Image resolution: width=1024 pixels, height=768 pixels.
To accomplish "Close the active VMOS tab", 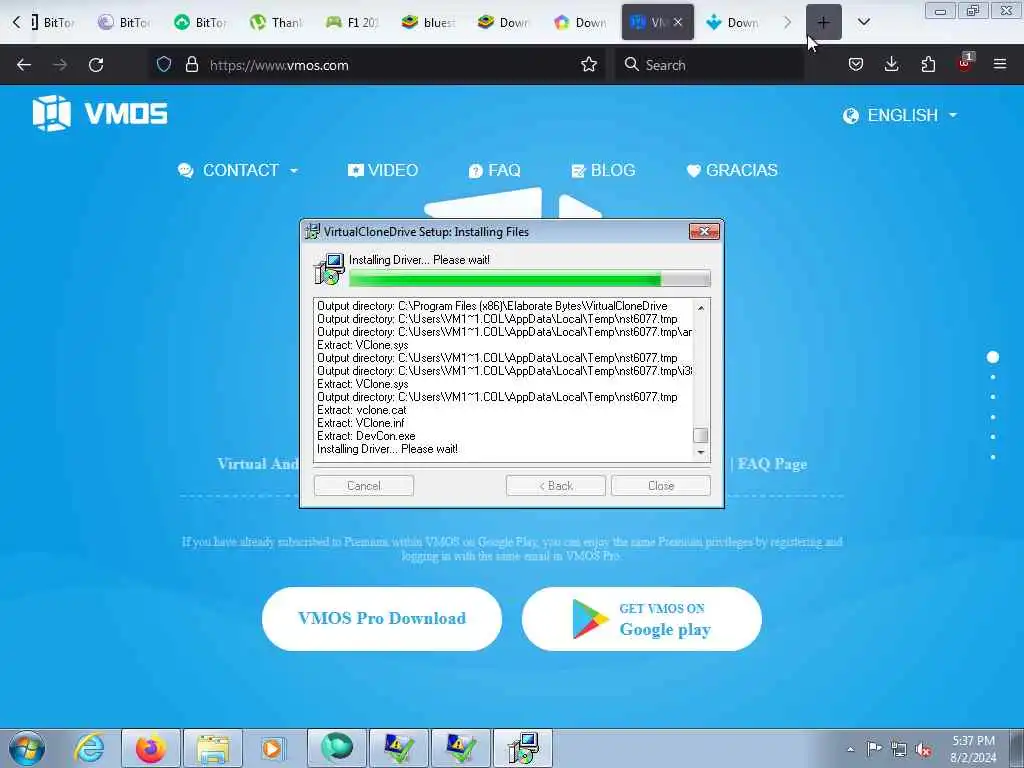I will coord(678,22).
